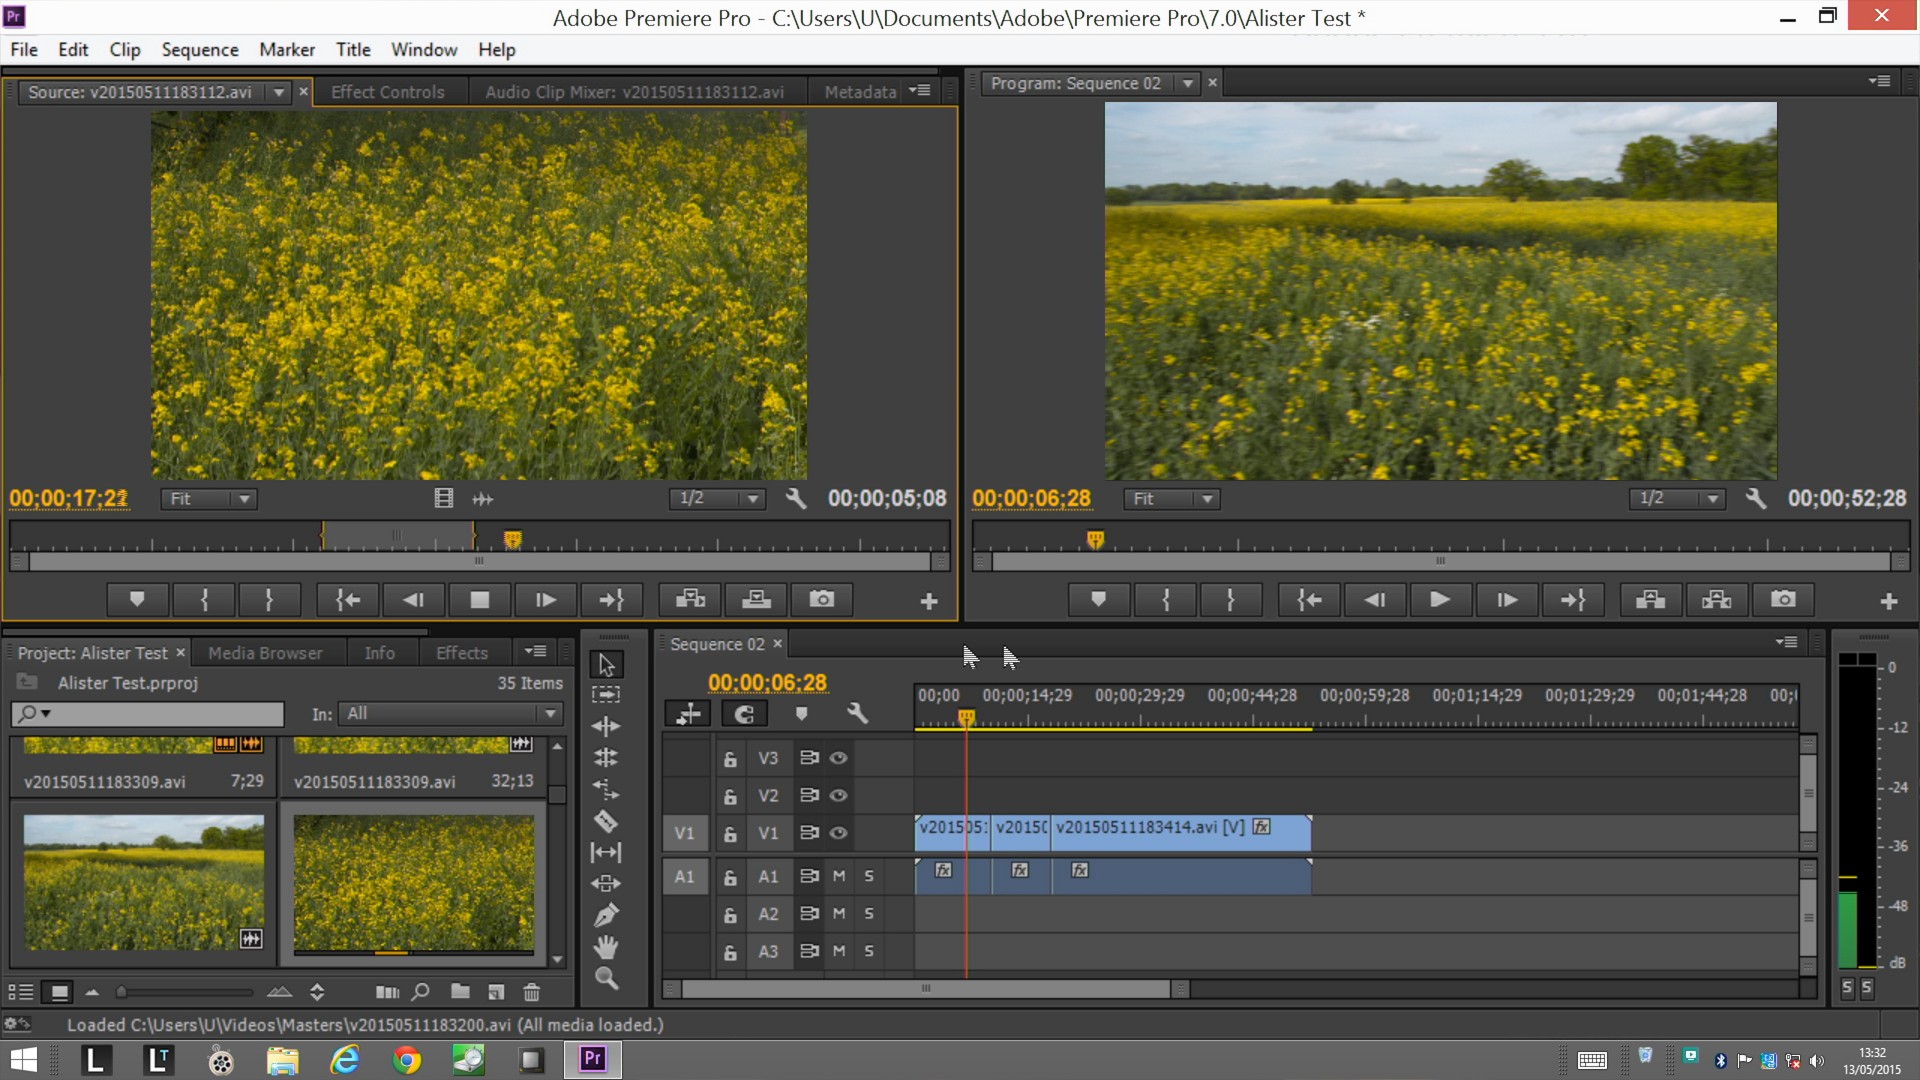Toggle lock on track V1
Image resolution: width=1920 pixels, height=1080 pixels.
[730, 834]
